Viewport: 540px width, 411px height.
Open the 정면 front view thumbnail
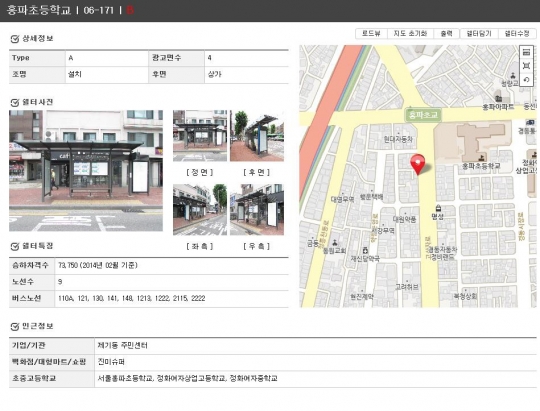pos(200,136)
